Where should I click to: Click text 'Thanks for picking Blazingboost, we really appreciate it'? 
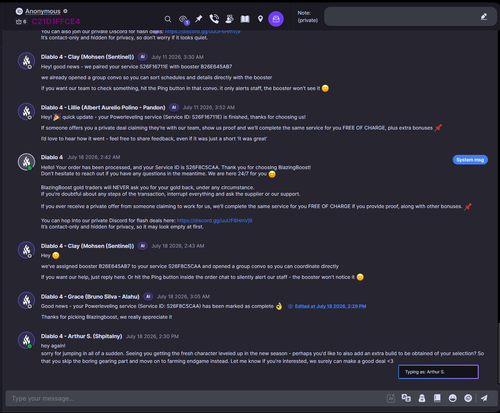pyautogui.click(x=107, y=317)
